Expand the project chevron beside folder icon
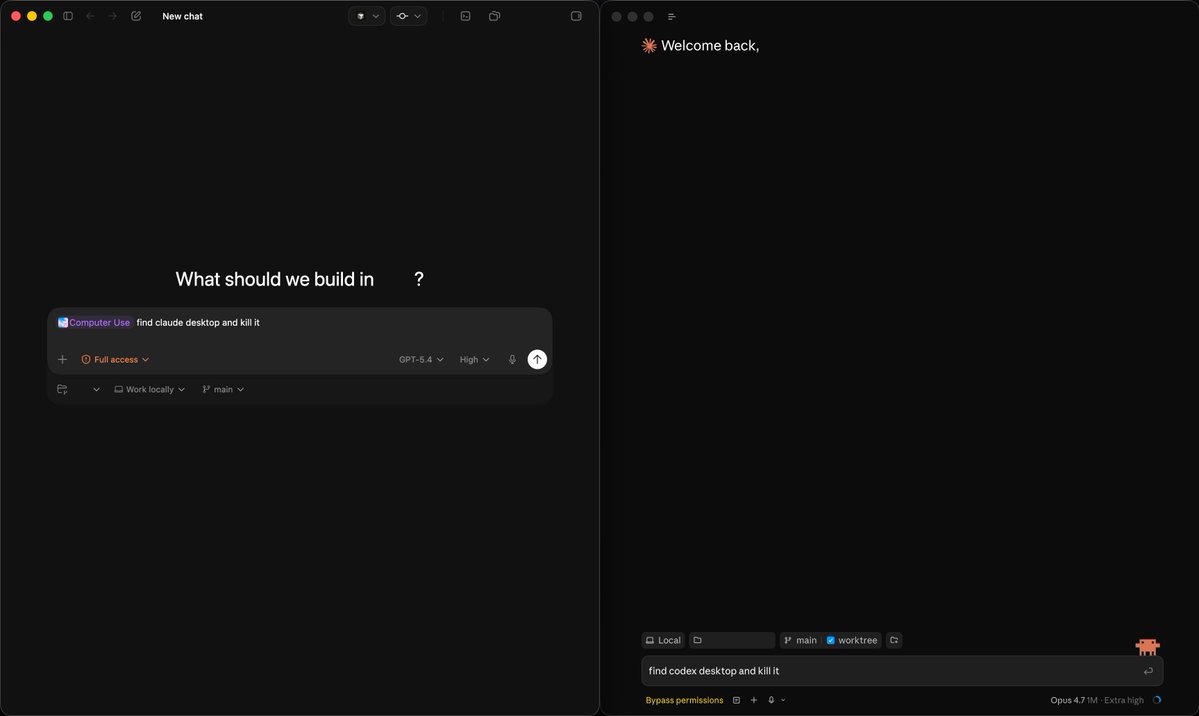 96,389
